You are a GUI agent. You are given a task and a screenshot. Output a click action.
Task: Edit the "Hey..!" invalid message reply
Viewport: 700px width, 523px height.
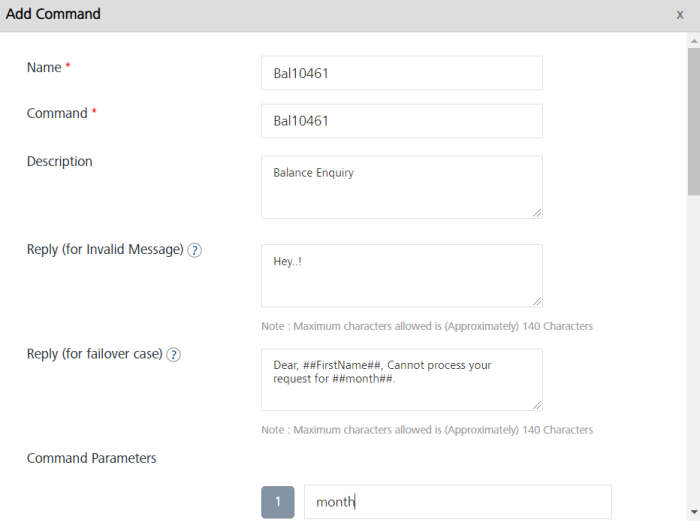(401, 275)
